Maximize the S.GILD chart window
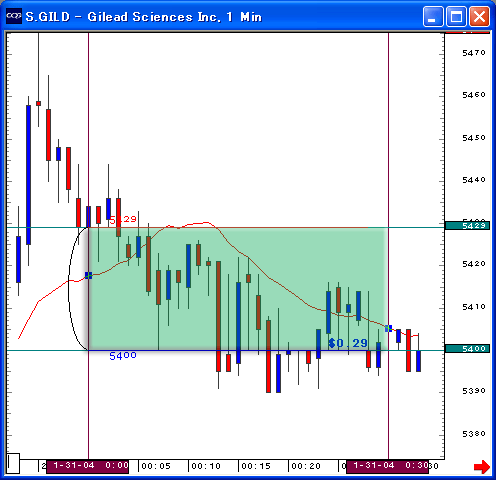This screenshot has height=480, width=496. click(456, 16)
